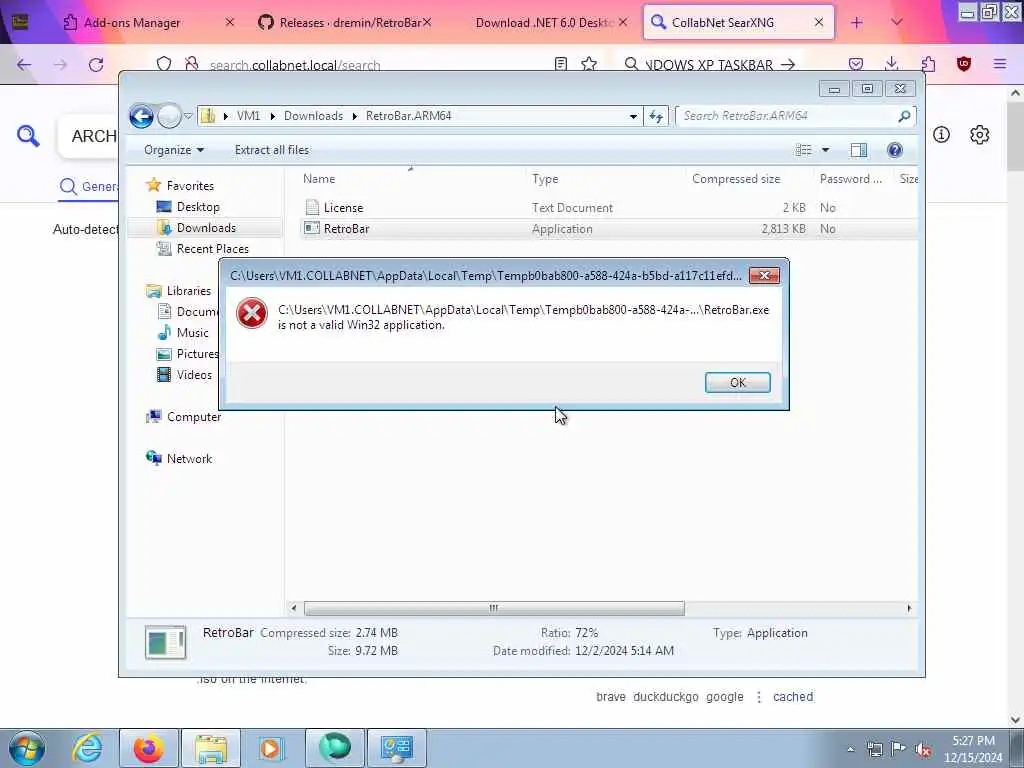Open Libraries in navigation pane

pyautogui.click(x=189, y=291)
